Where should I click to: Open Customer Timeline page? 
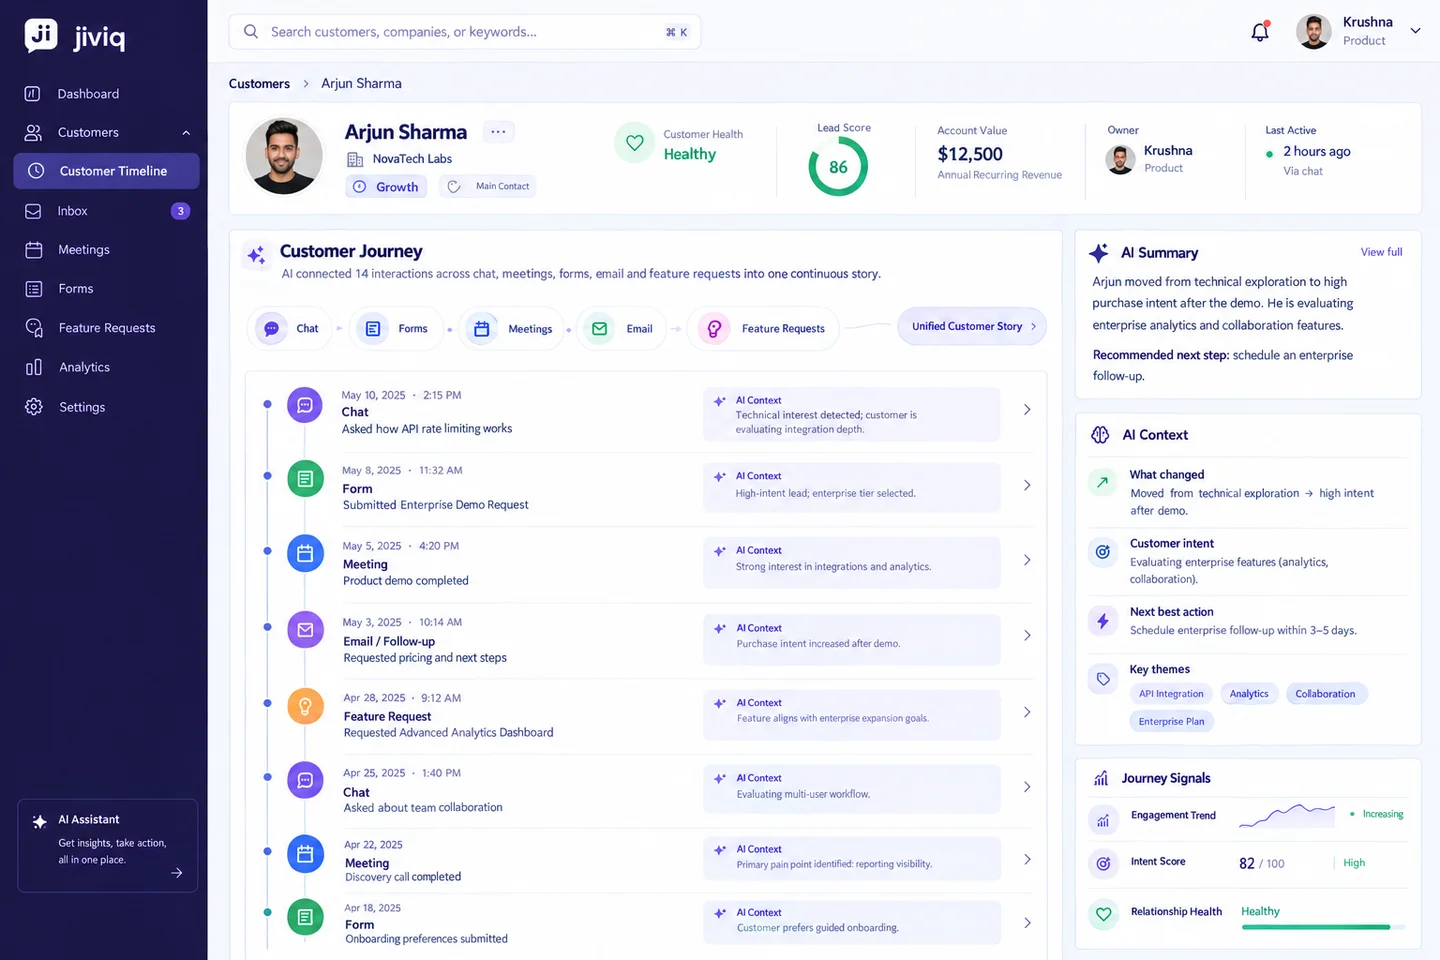(x=107, y=171)
